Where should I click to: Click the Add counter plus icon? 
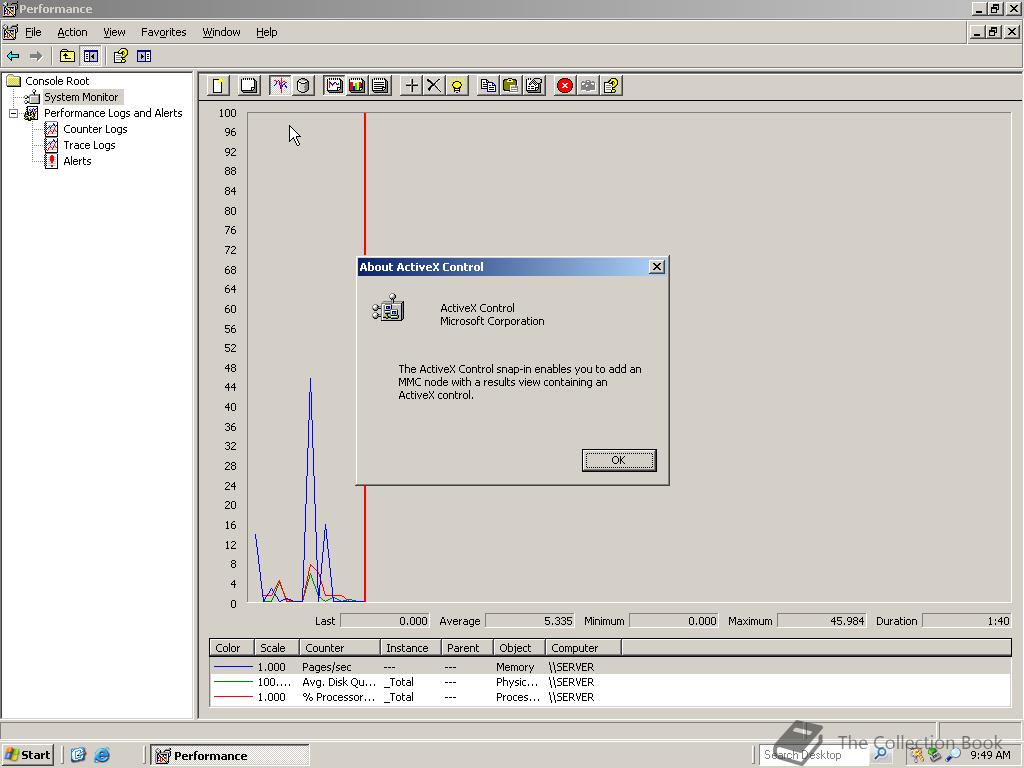point(411,86)
